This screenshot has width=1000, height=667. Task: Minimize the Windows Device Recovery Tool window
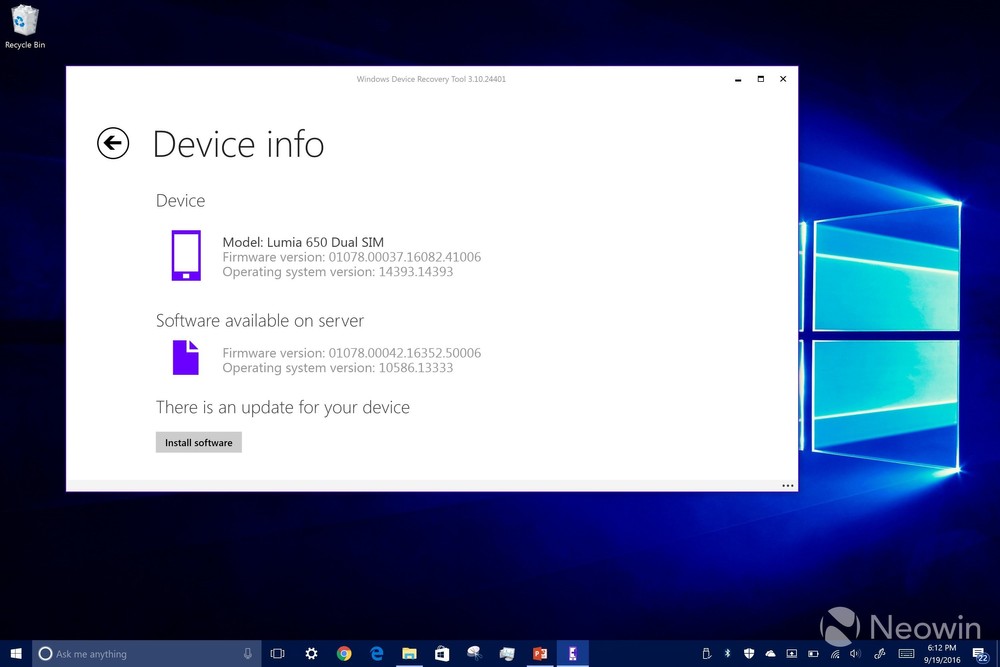point(738,79)
